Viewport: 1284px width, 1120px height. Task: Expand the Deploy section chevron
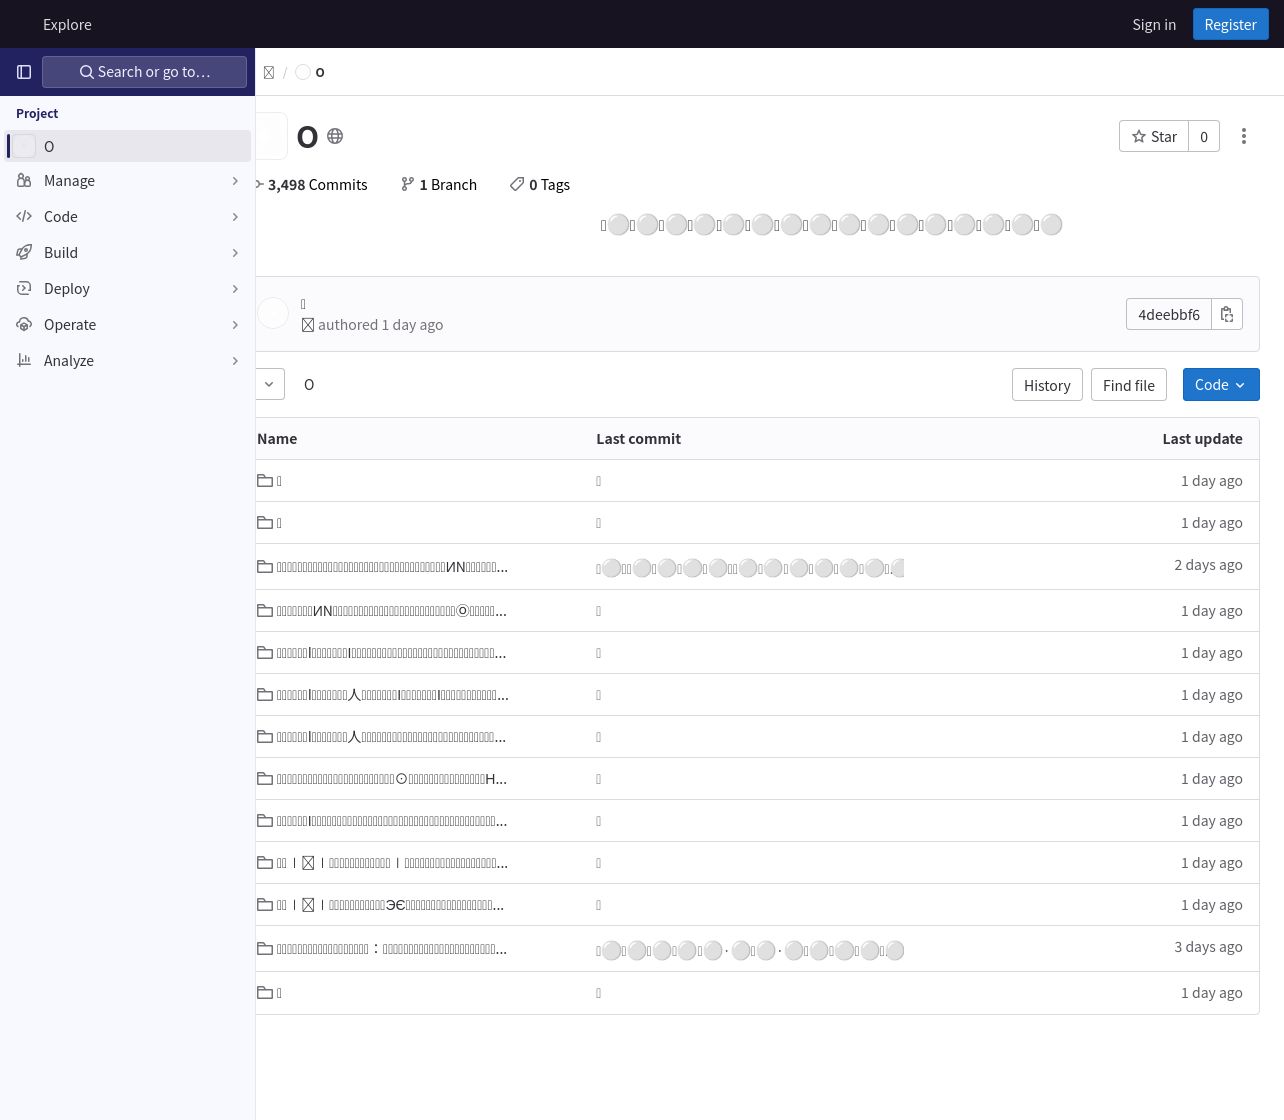235,289
